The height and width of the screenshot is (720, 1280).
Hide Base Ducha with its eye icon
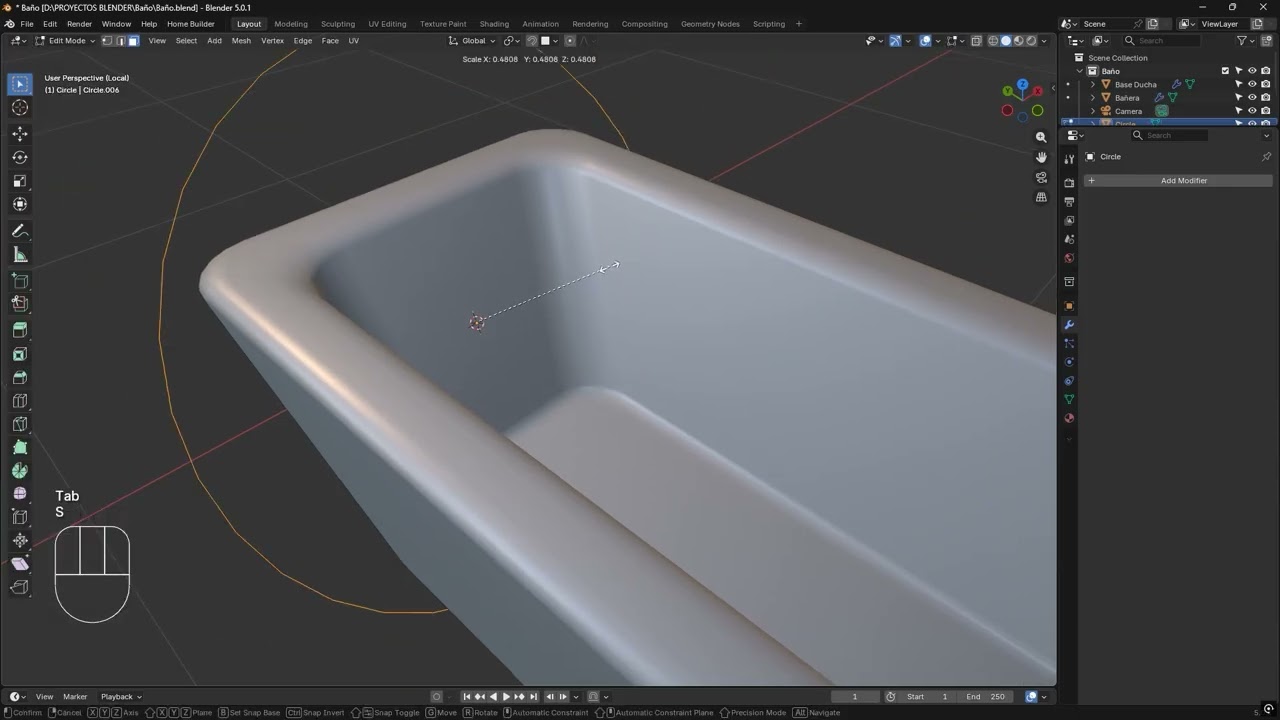pos(1252,84)
